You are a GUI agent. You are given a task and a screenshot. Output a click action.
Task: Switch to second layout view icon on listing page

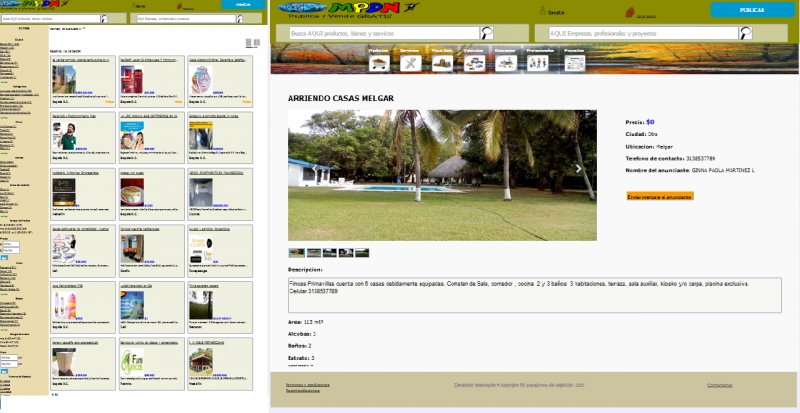pos(257,43)
